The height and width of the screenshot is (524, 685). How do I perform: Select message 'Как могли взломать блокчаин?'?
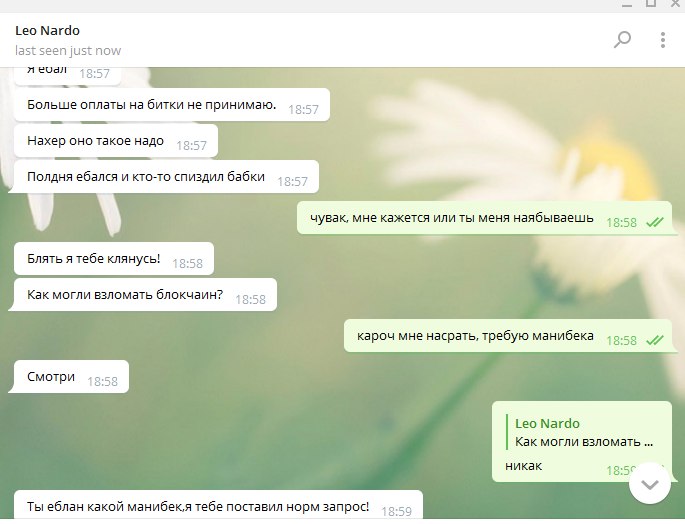pos(142,295)
